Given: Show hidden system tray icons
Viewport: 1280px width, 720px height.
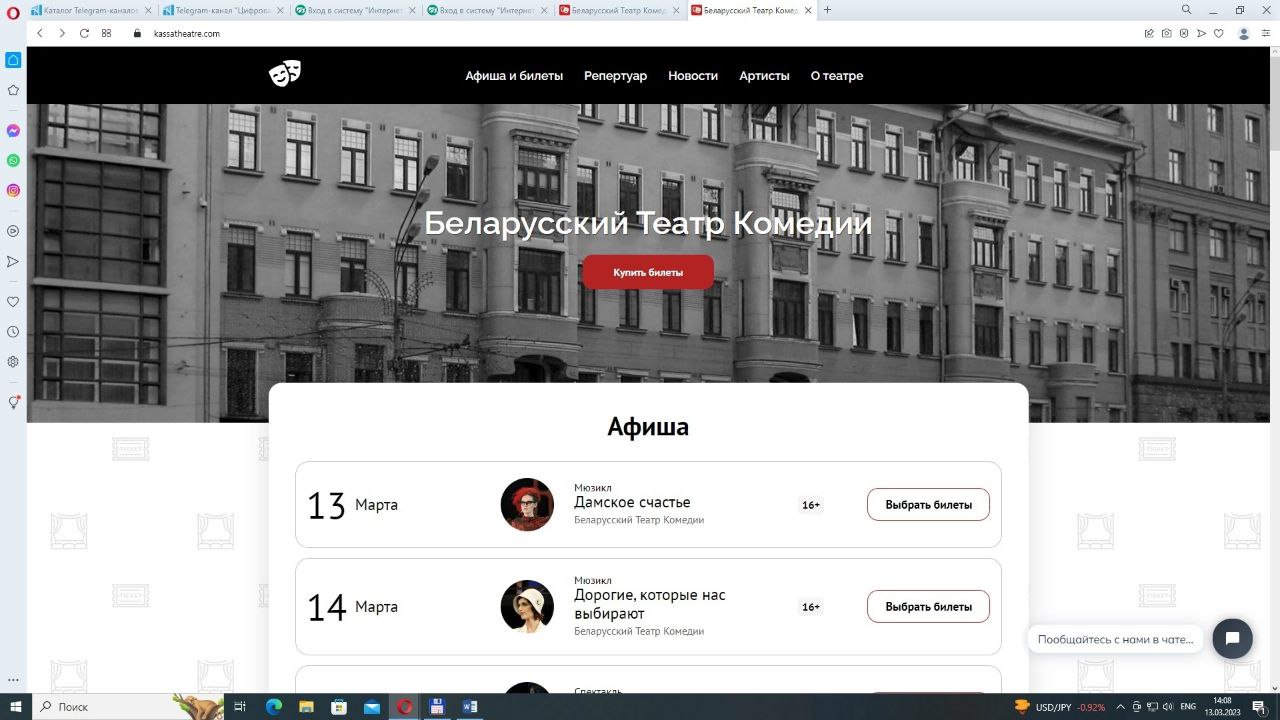Looking at the screenshot, I should pos(1120,707).
